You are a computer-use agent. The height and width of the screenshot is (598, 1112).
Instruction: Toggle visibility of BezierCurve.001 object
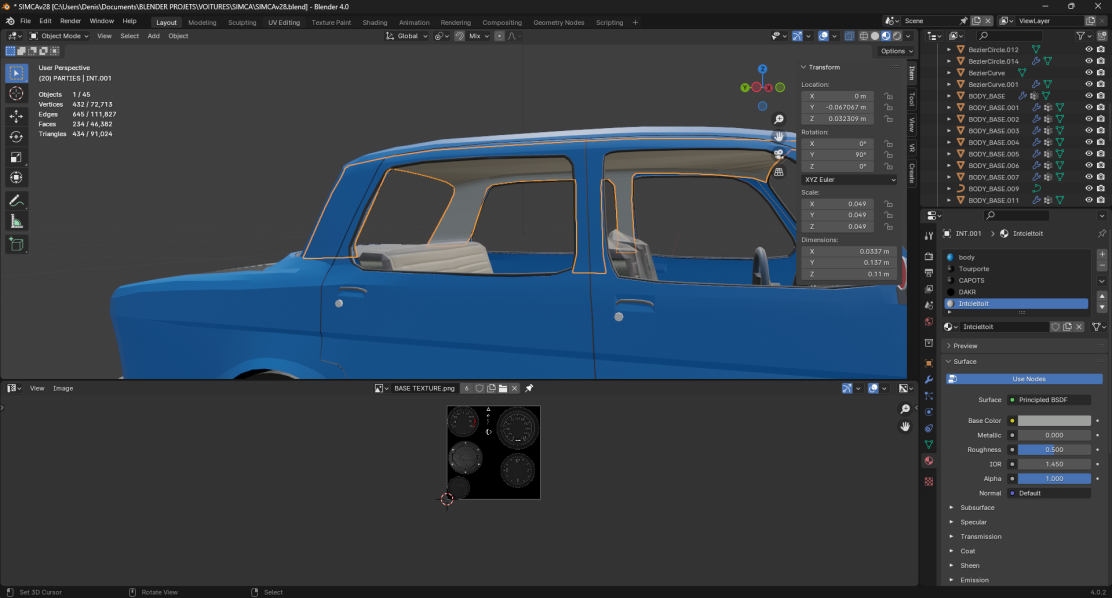tap(1089, 85)
